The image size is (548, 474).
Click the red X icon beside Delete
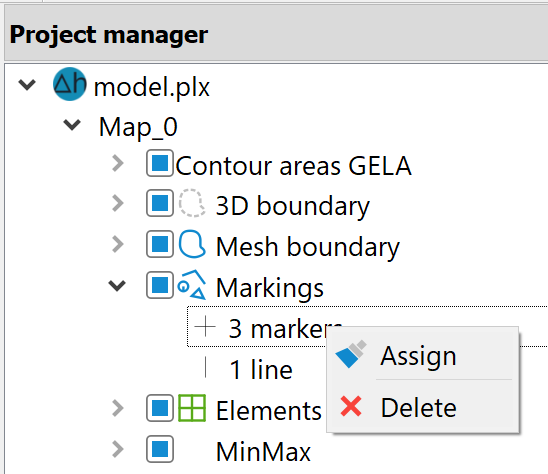coord(351,406)
